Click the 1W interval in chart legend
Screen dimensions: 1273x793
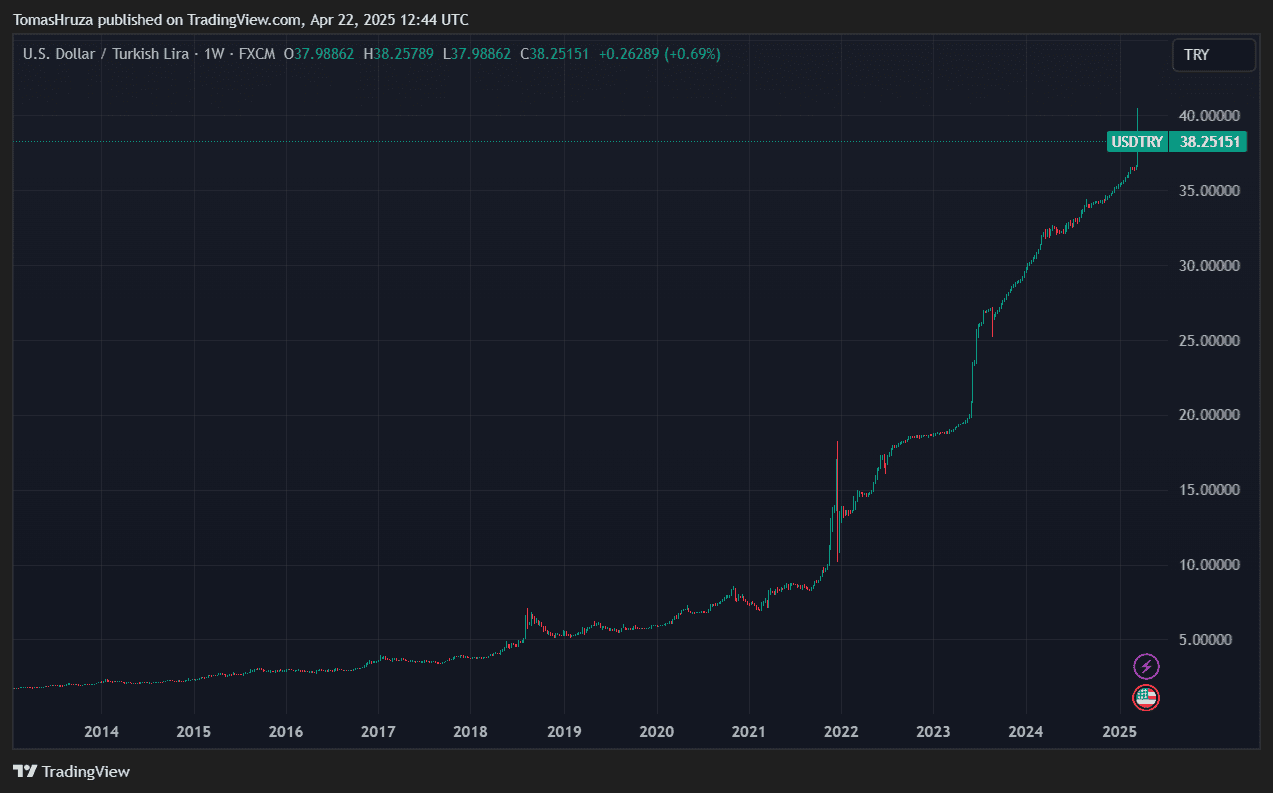pyautogui.click(x=212, y=54)
